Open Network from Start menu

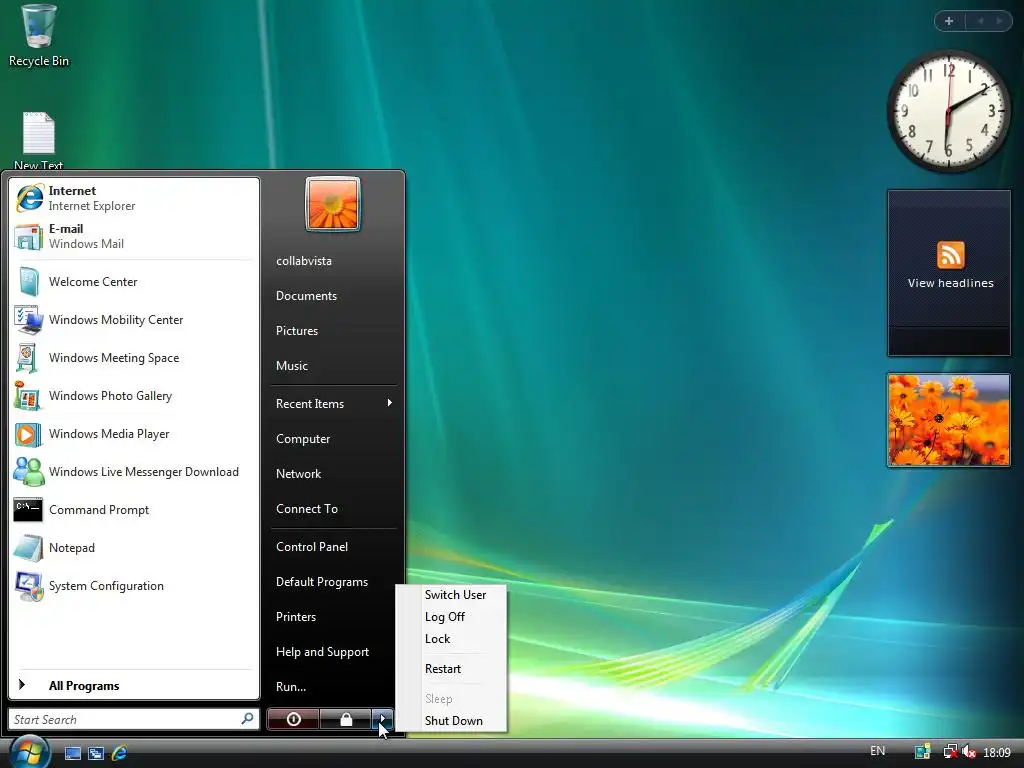pyautogui.click(x=334, y=474)
